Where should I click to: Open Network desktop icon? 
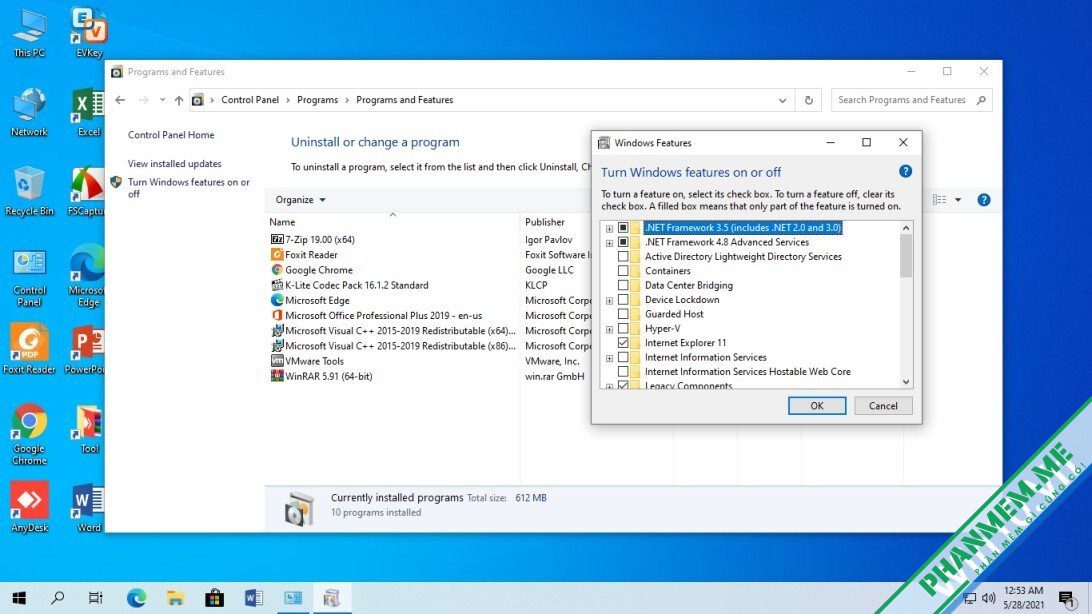pyautogui.click(x=29, y=113)
